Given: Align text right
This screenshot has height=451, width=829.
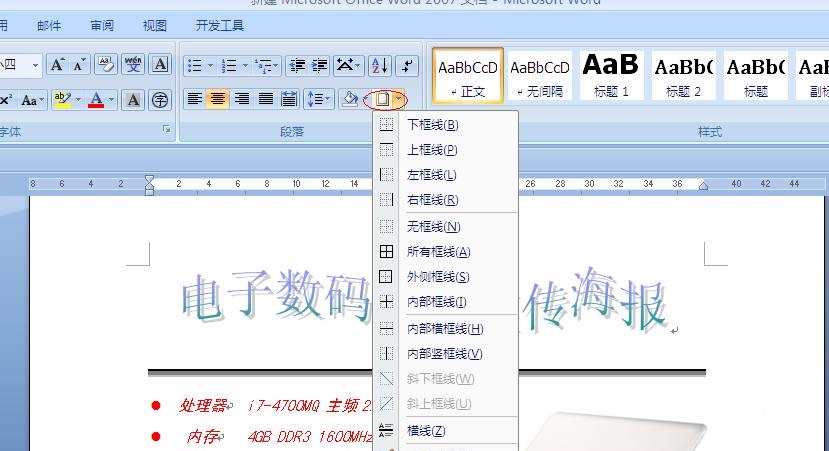Looking at the screenshot, I should pos(242,99).
